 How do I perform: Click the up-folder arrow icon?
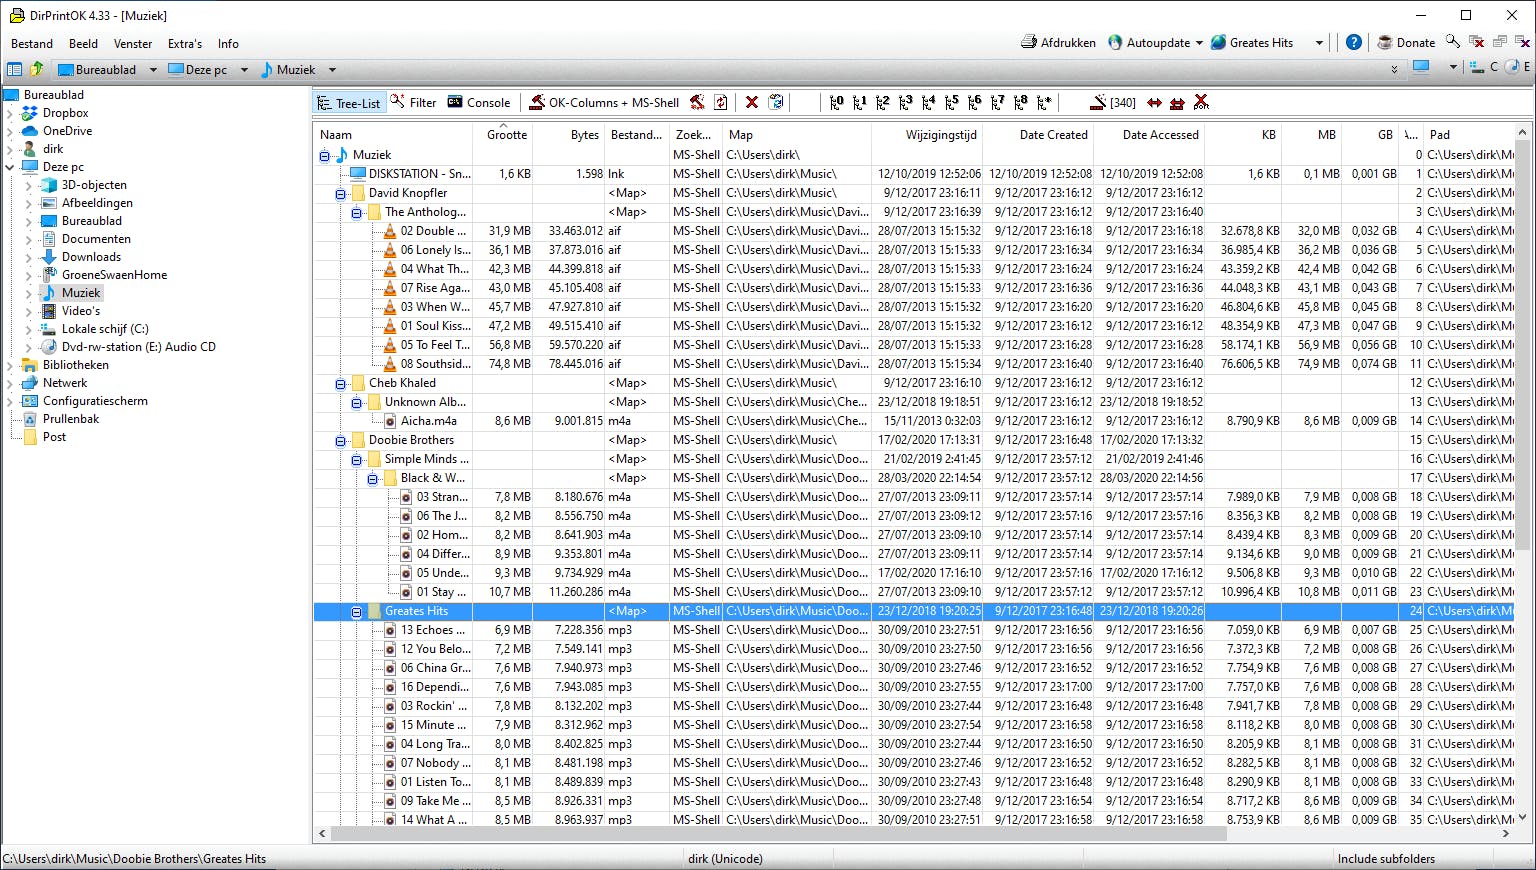[x=37, y=69]
